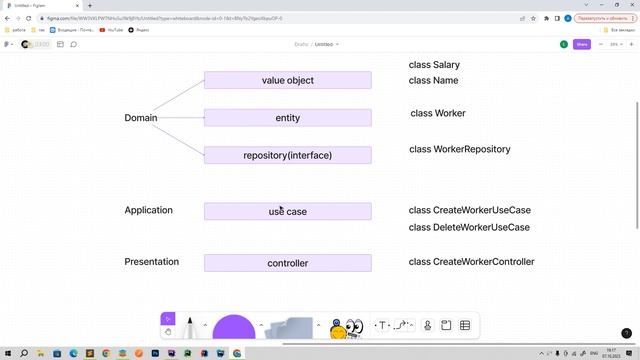The image size is (640, 360).
Task: Select the connector line tool
Action: point(402,325)
